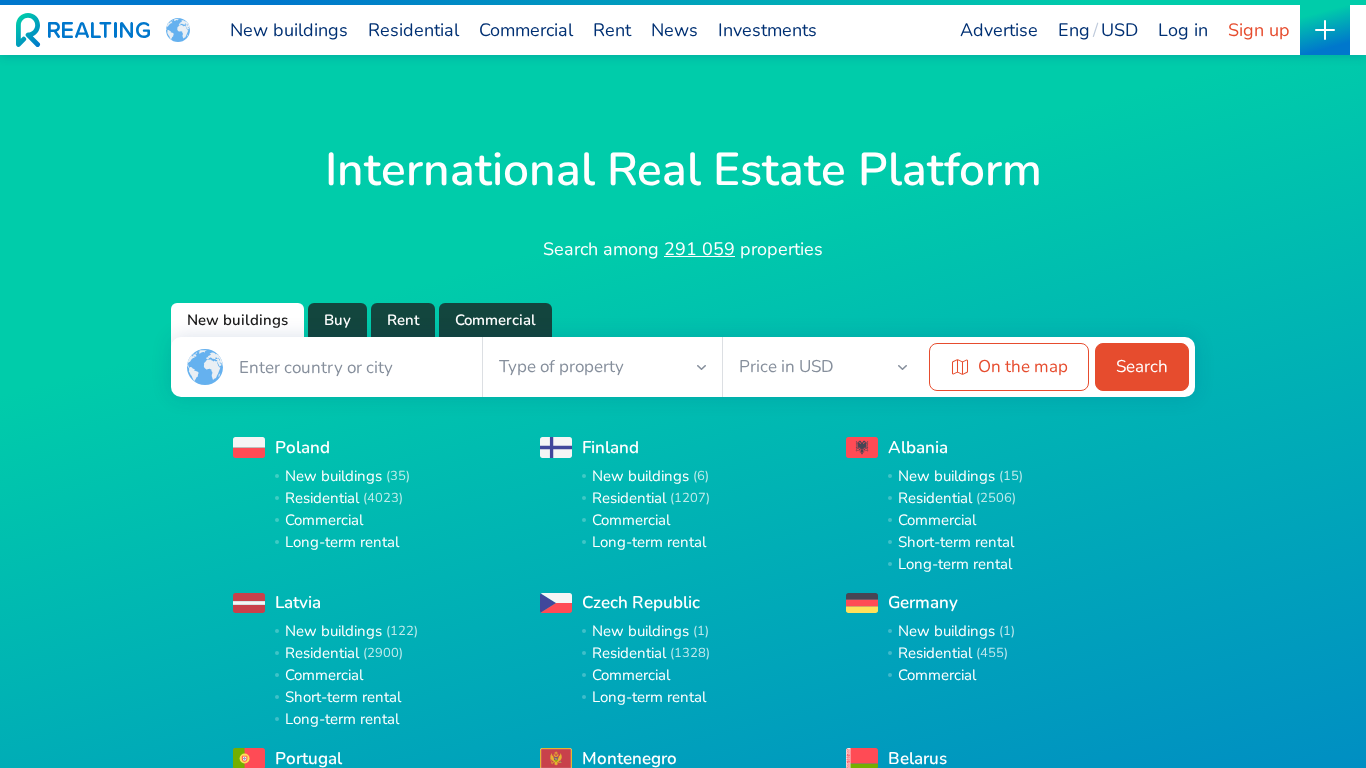Follow the 291 059 properties link
1366x768 pixels.
pos(699,249)
